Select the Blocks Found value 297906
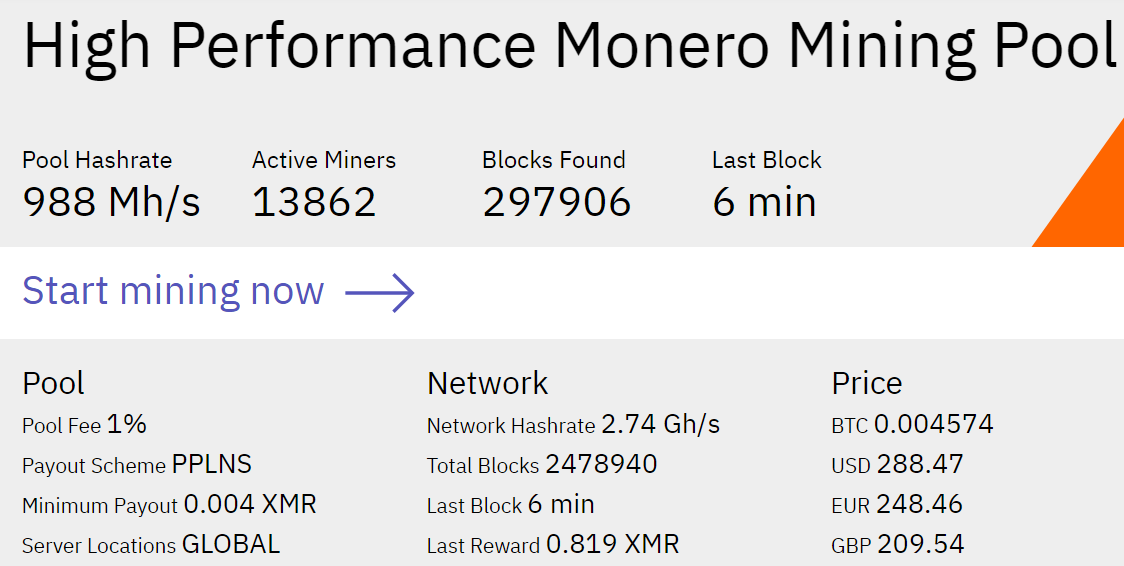This screenshot has width=1124, height=566. coord(556,202)
